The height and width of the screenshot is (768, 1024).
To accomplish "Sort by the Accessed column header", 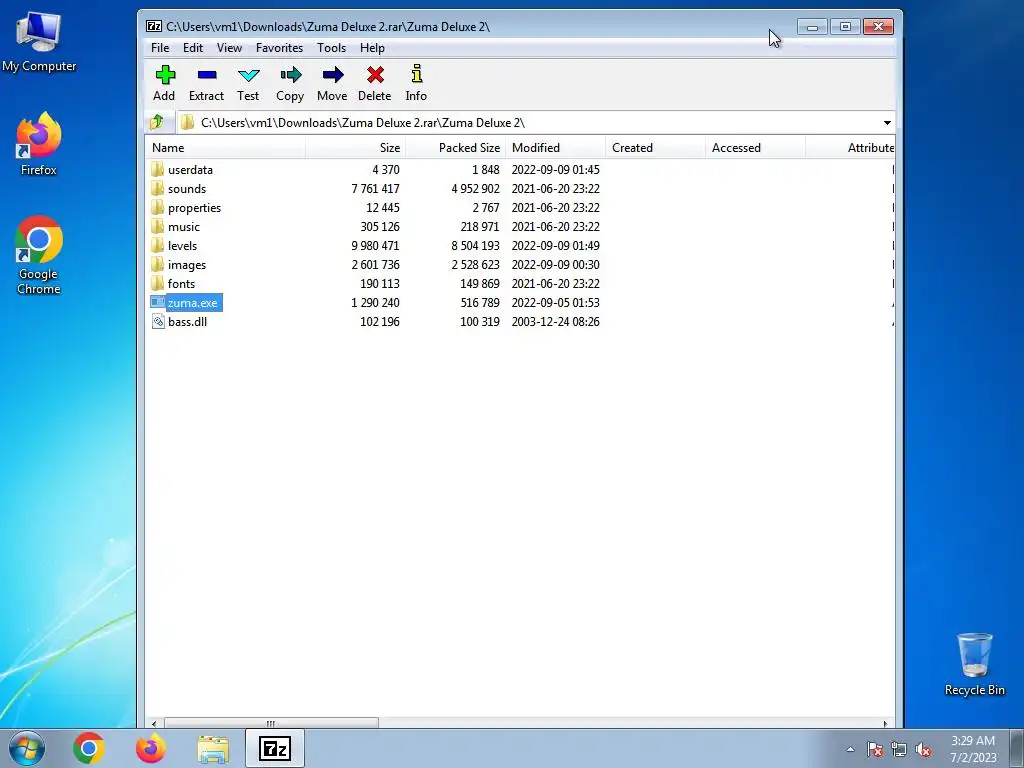I will [x=755, y=148].
